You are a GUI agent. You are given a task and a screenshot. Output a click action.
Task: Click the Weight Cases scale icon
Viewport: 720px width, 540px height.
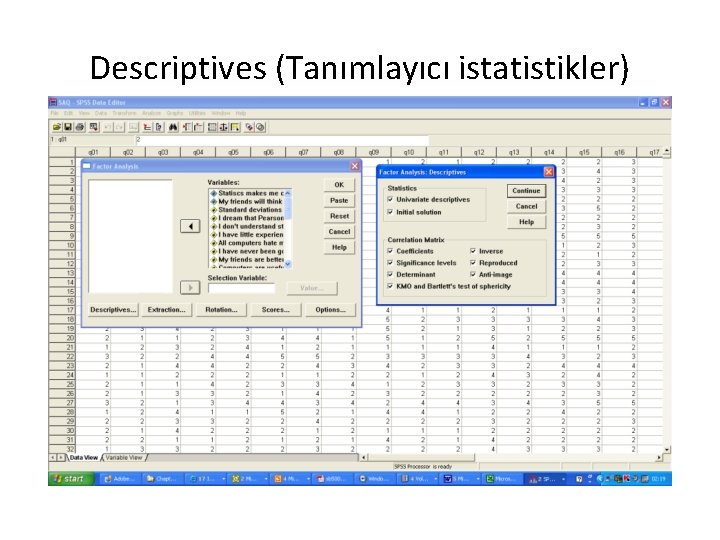223,127
